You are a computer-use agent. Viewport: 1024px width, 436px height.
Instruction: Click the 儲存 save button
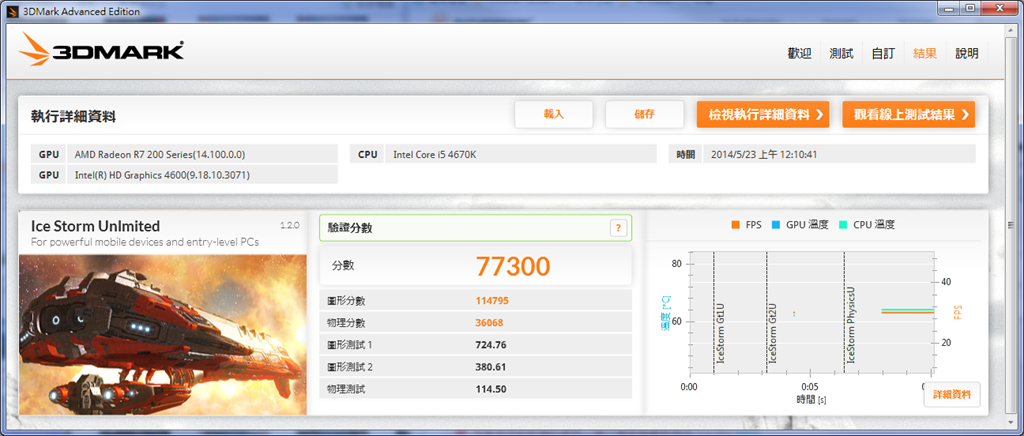tap(645, 114)
